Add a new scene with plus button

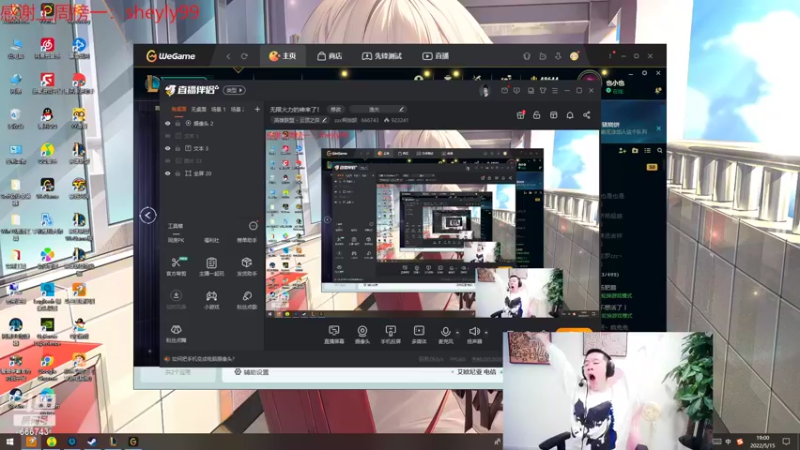[x=257, y=109]
